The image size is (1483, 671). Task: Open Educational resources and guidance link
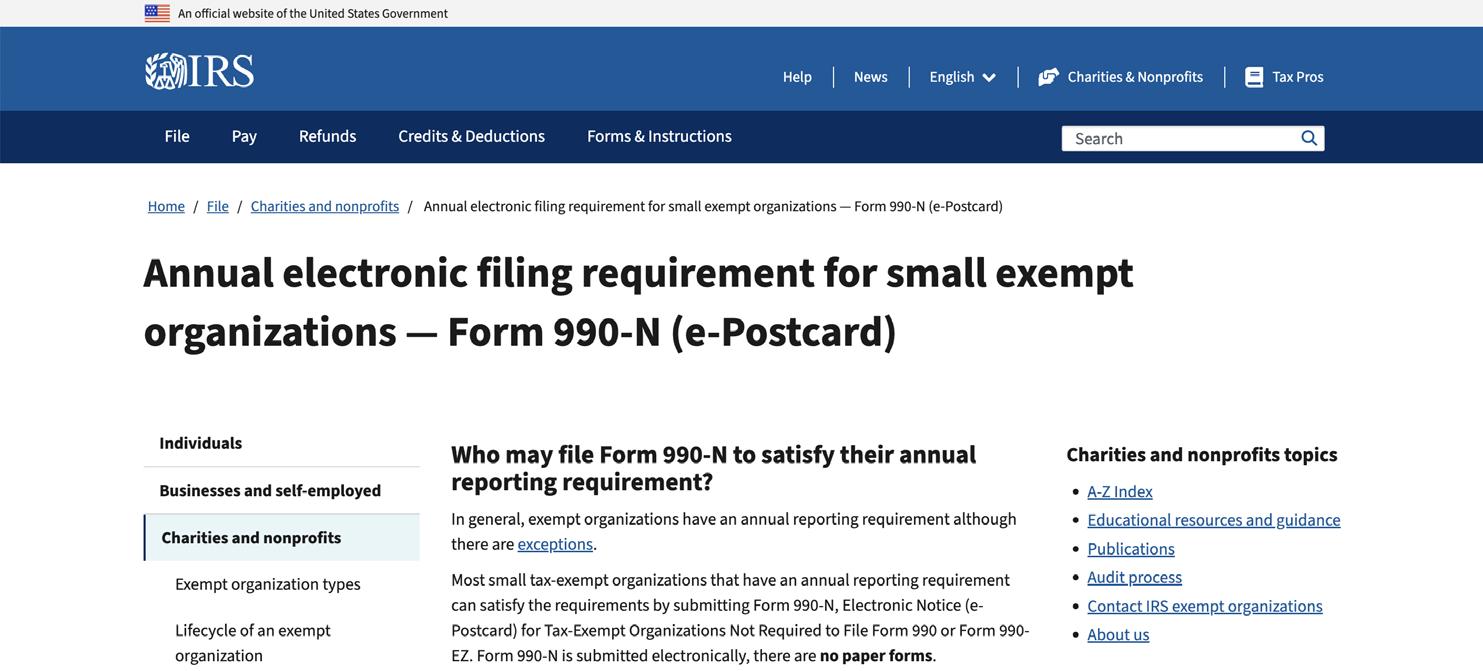(1214, 520)
